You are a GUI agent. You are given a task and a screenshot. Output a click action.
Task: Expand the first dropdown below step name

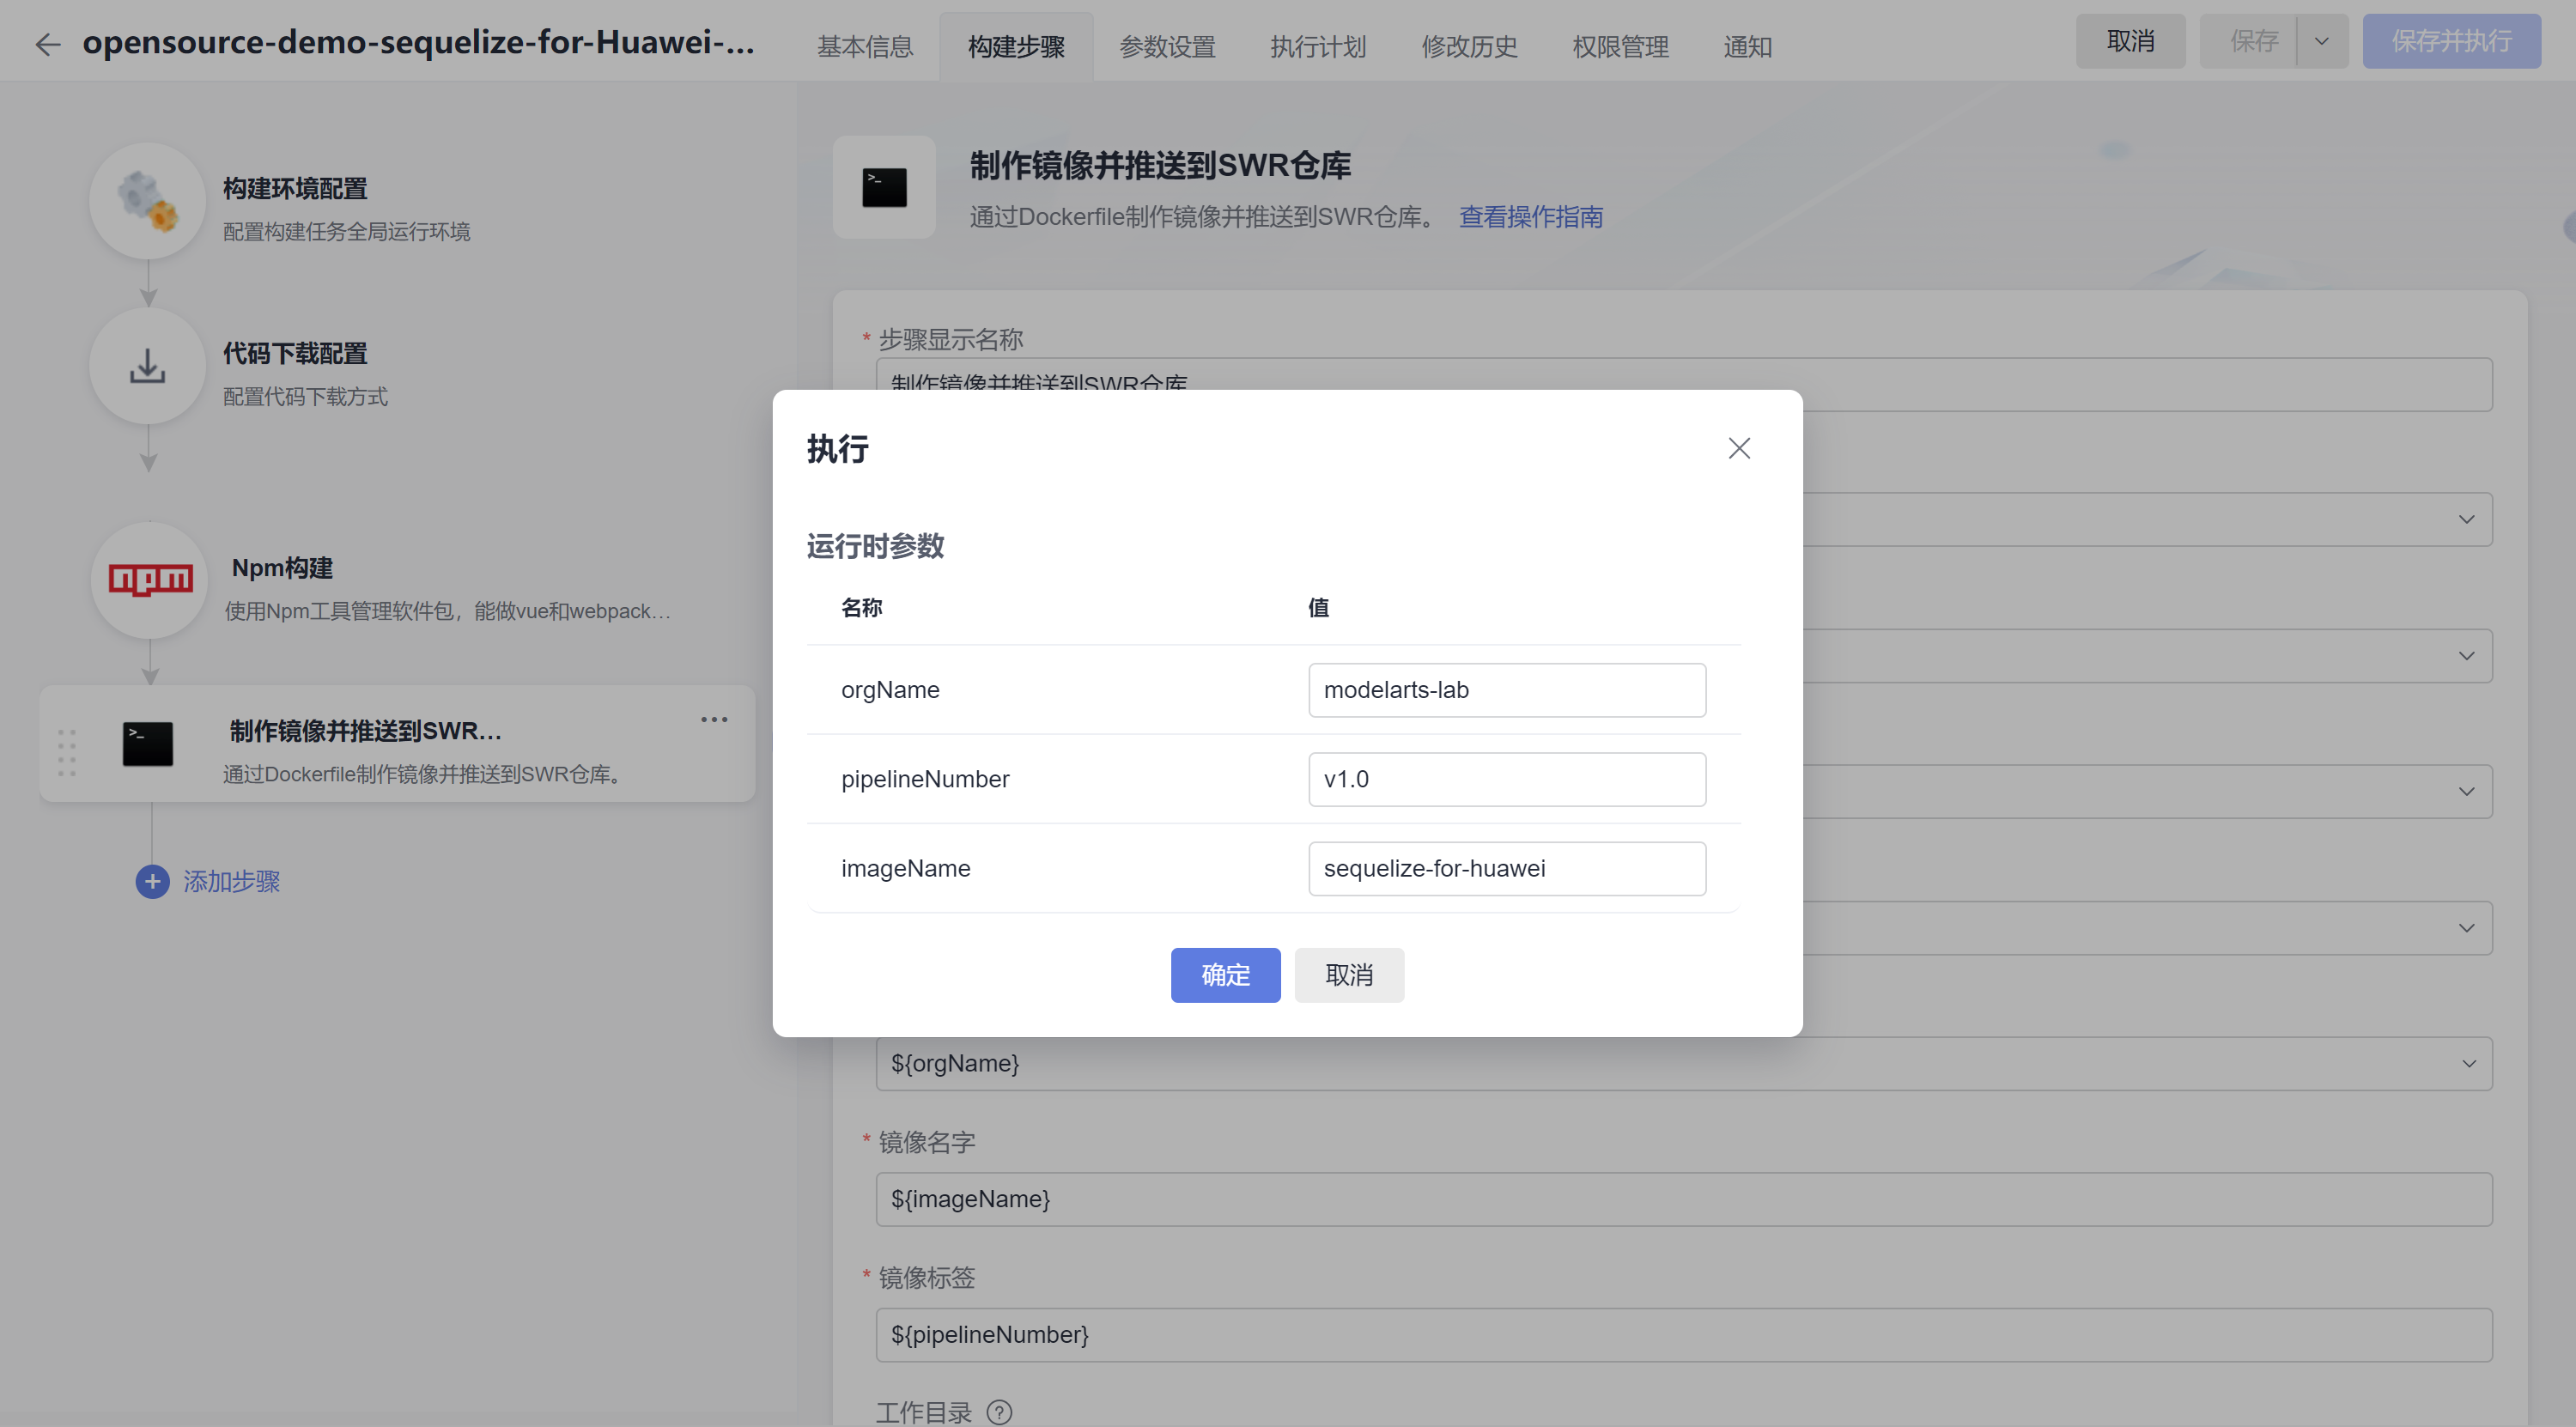pos(2466,519)
